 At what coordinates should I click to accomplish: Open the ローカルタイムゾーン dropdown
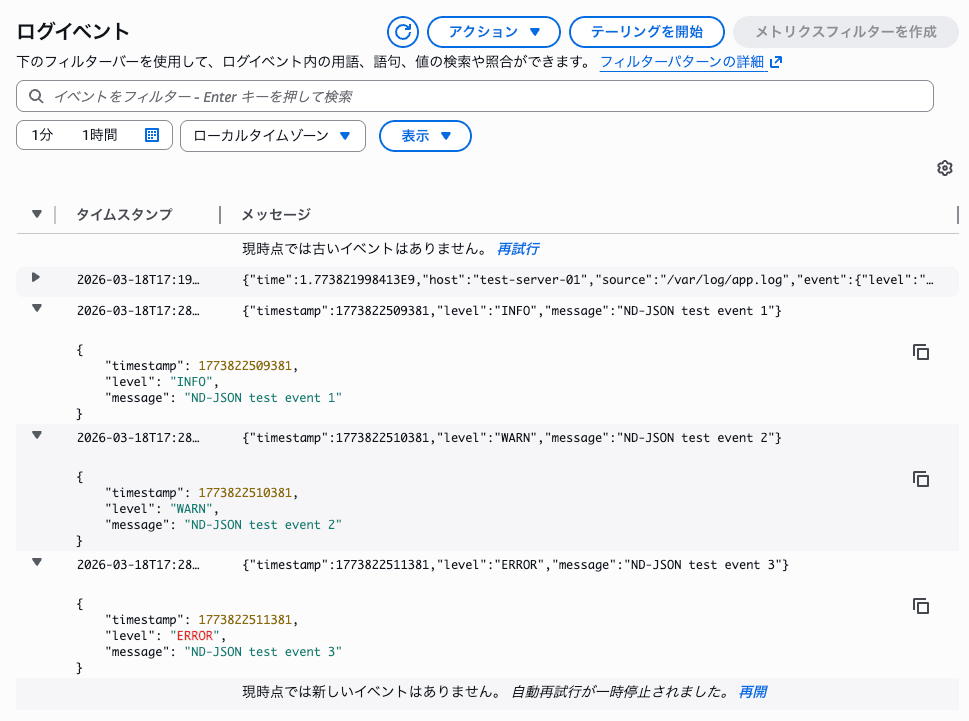coord(272,135)
